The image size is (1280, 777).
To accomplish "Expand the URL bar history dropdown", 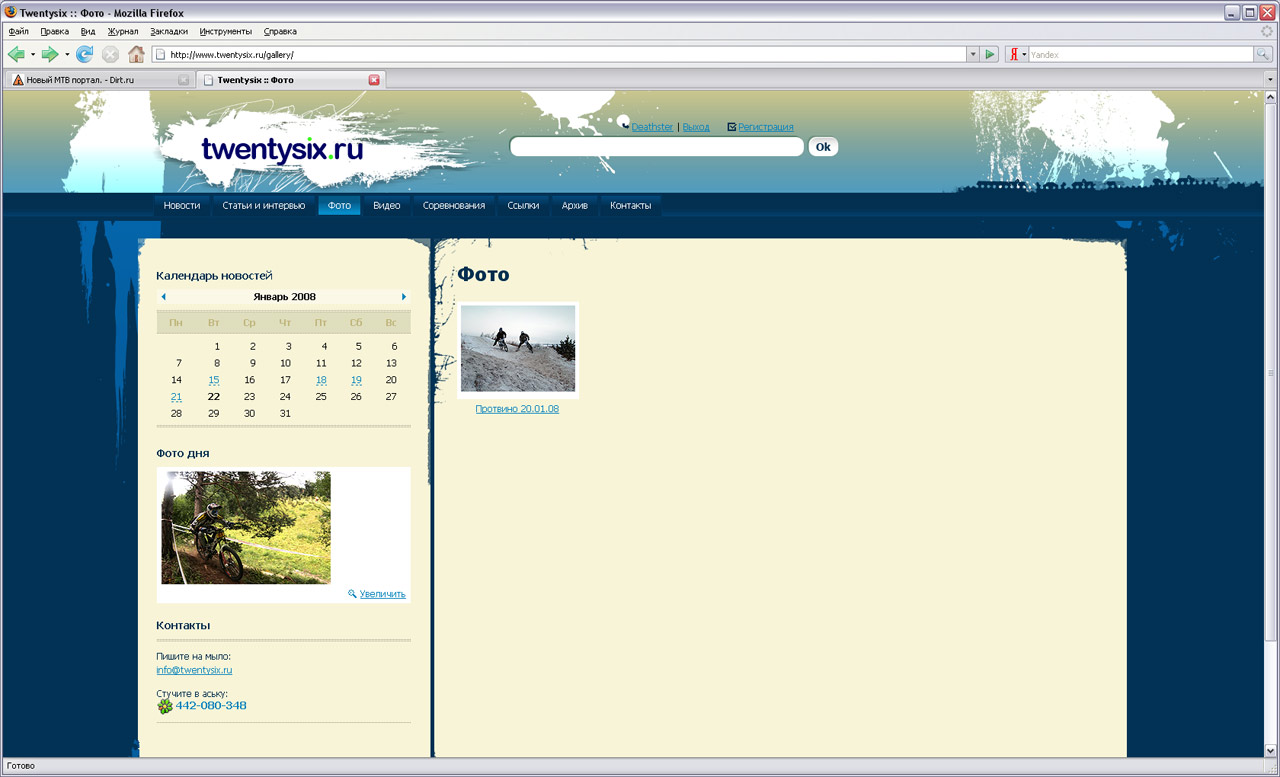I will click(973, 54).
